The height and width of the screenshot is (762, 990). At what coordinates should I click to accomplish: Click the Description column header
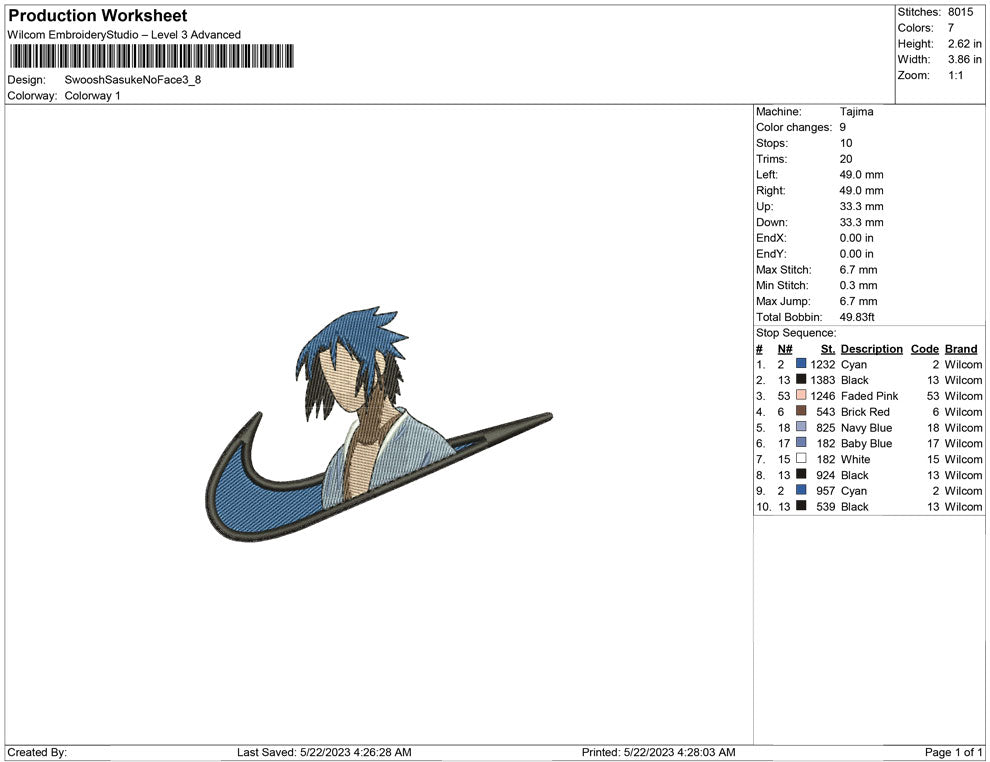point(871,348)
